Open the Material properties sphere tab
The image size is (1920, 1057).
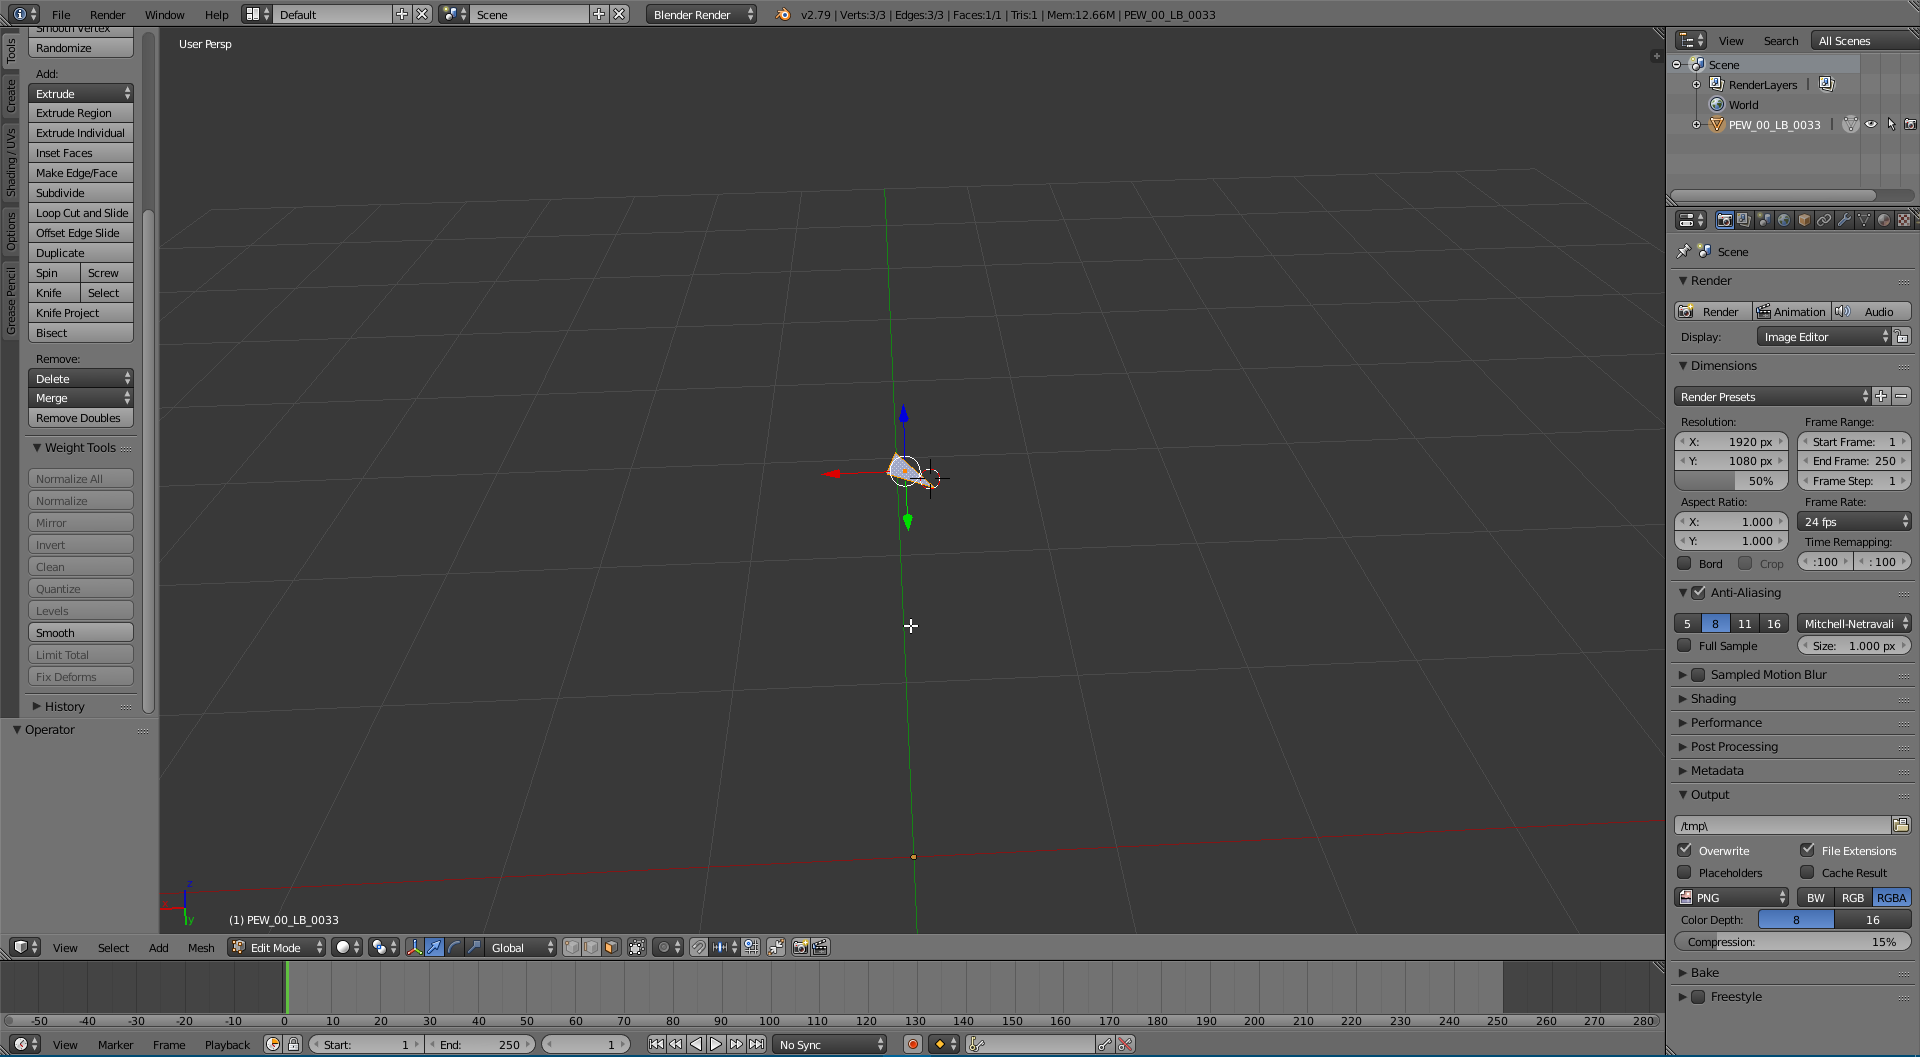point(1884,220)
